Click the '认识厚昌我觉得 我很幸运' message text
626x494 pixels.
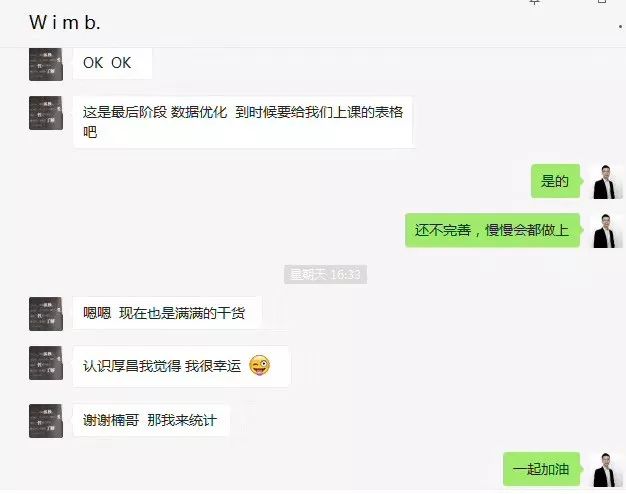[x=162, y=366]
